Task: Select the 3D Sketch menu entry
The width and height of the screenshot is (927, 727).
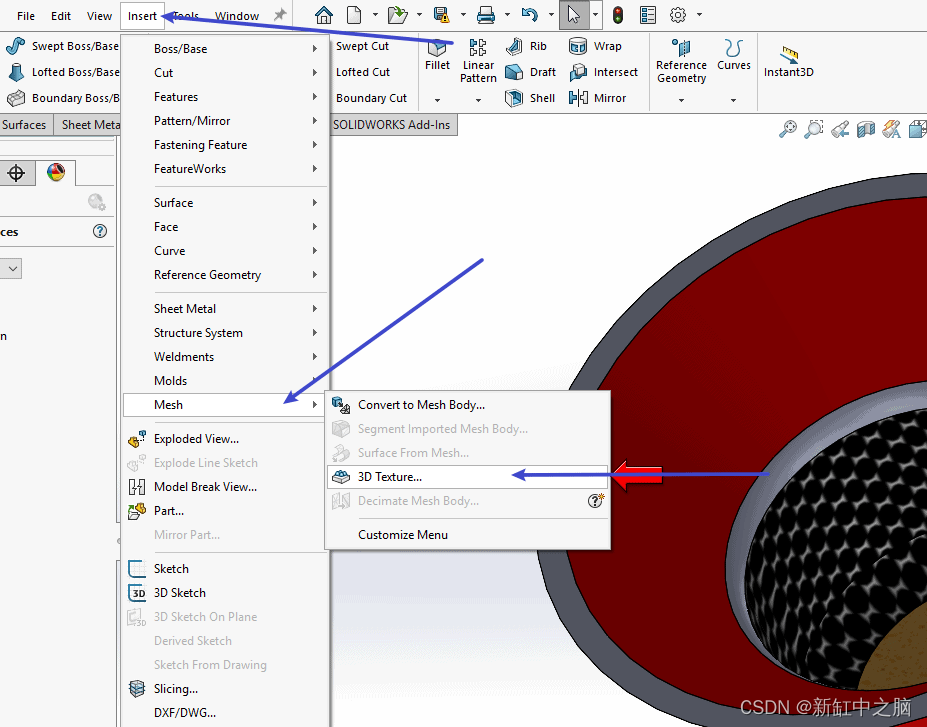Action: tap(225, 593)
